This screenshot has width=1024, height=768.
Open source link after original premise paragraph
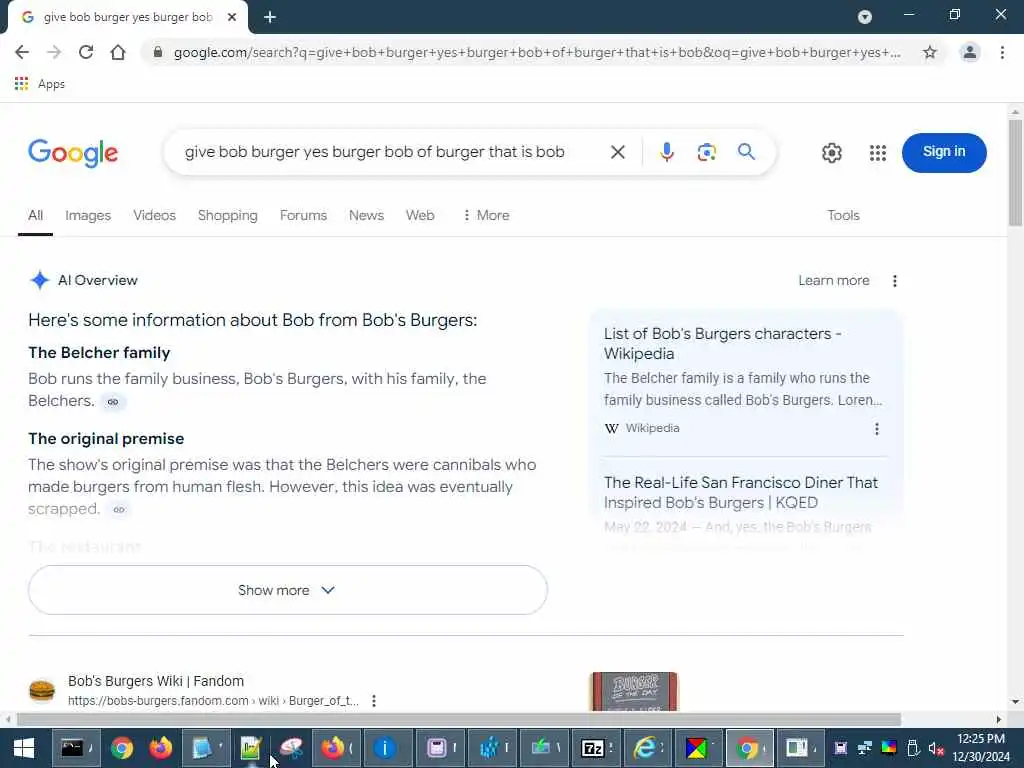(x=118, y=509)
